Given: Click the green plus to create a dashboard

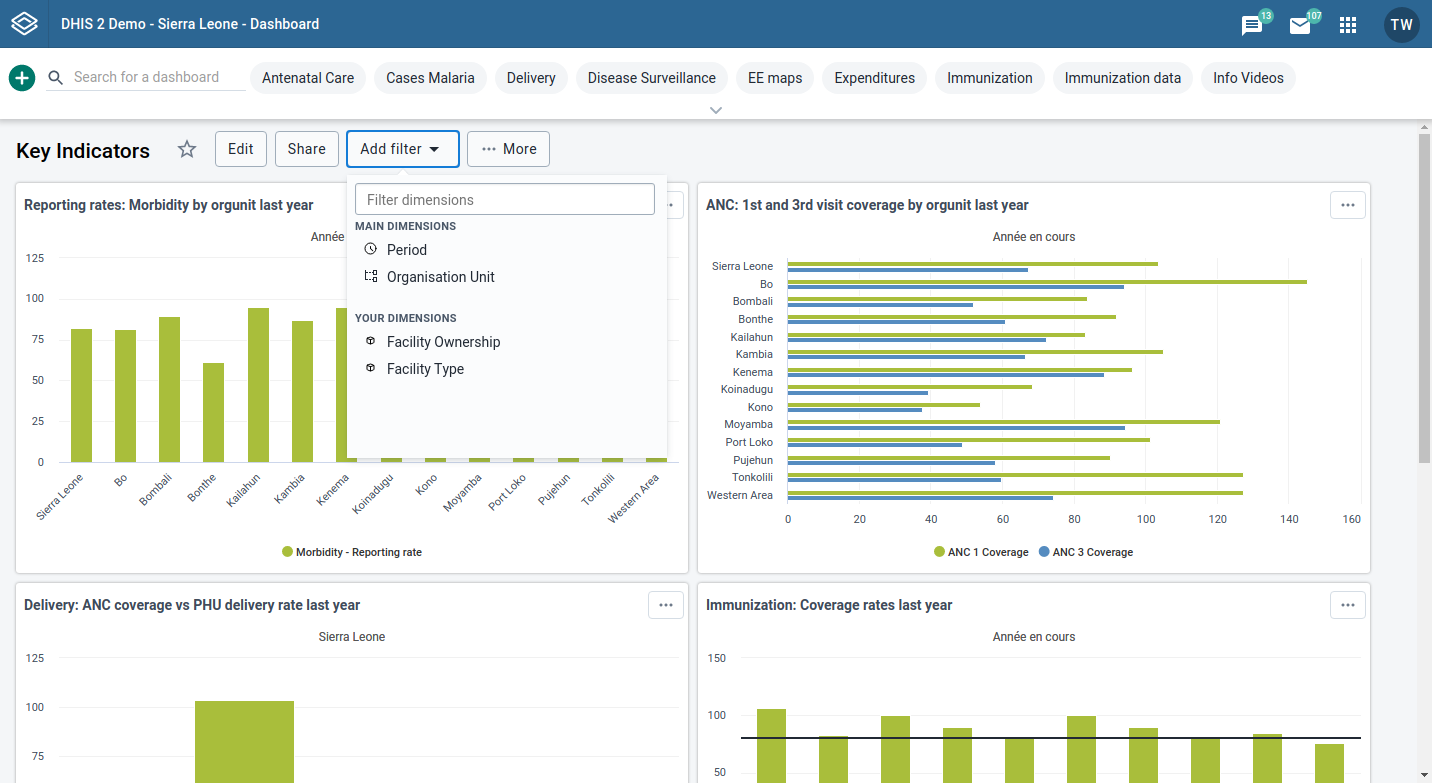Looking at the screenshot, I should pyautogui.click(x=22, y=77).
